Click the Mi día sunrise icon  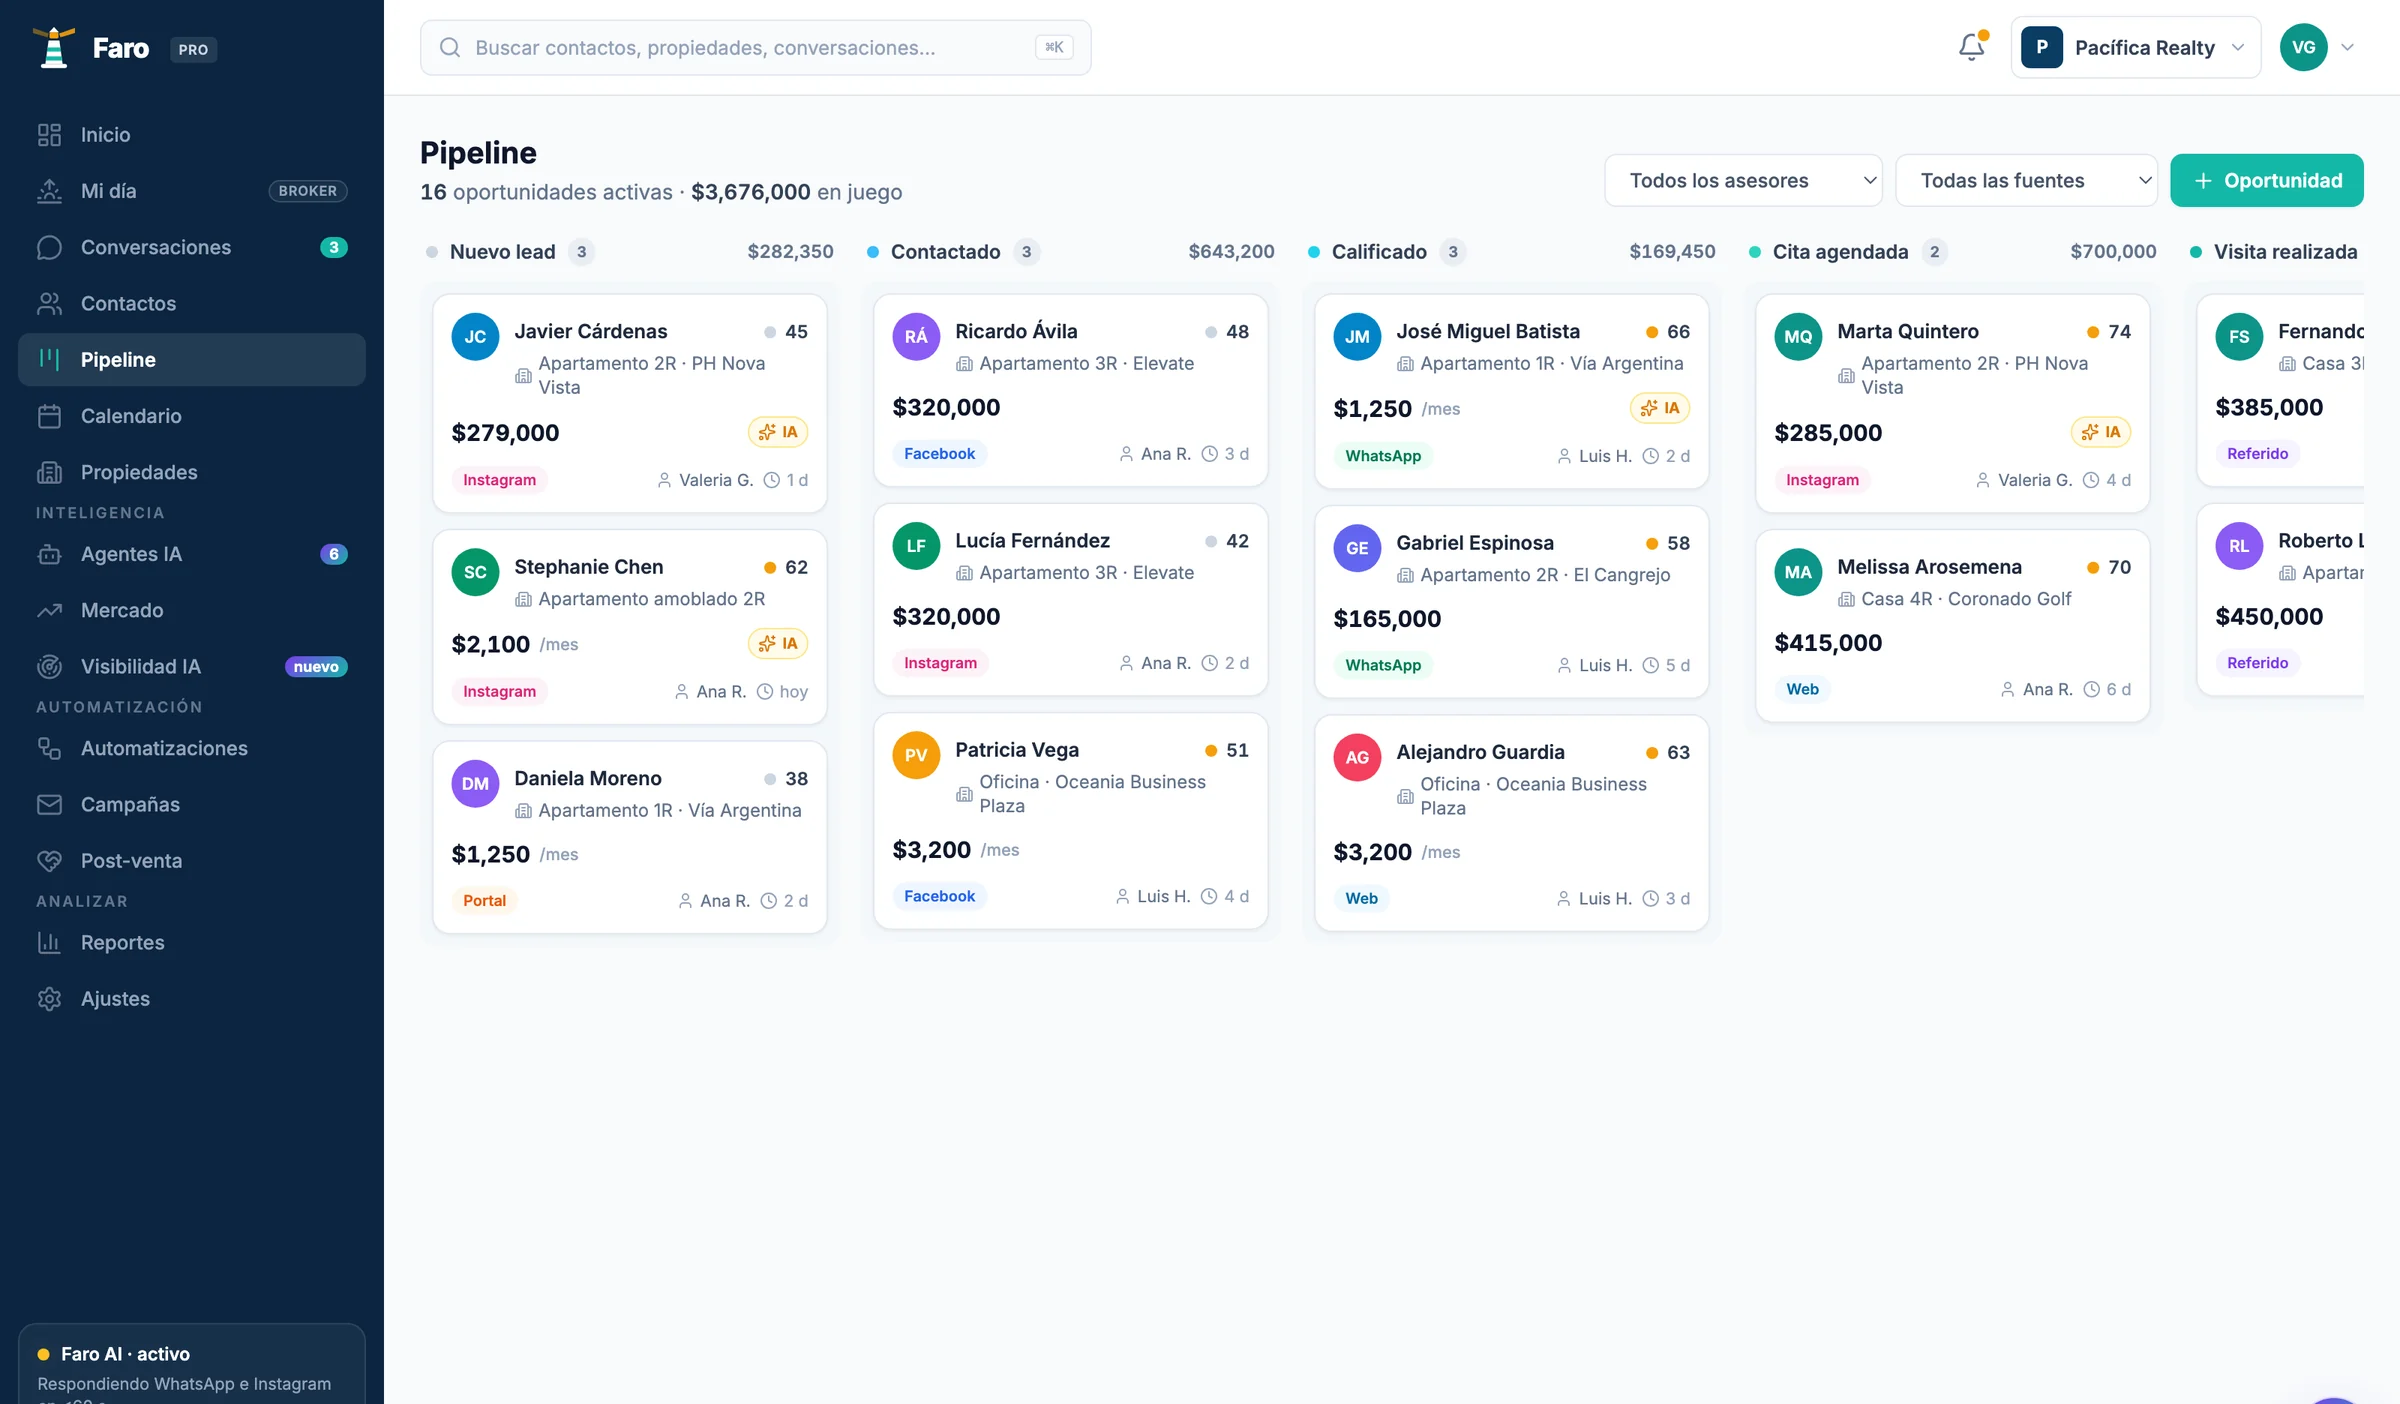[49, 191]
